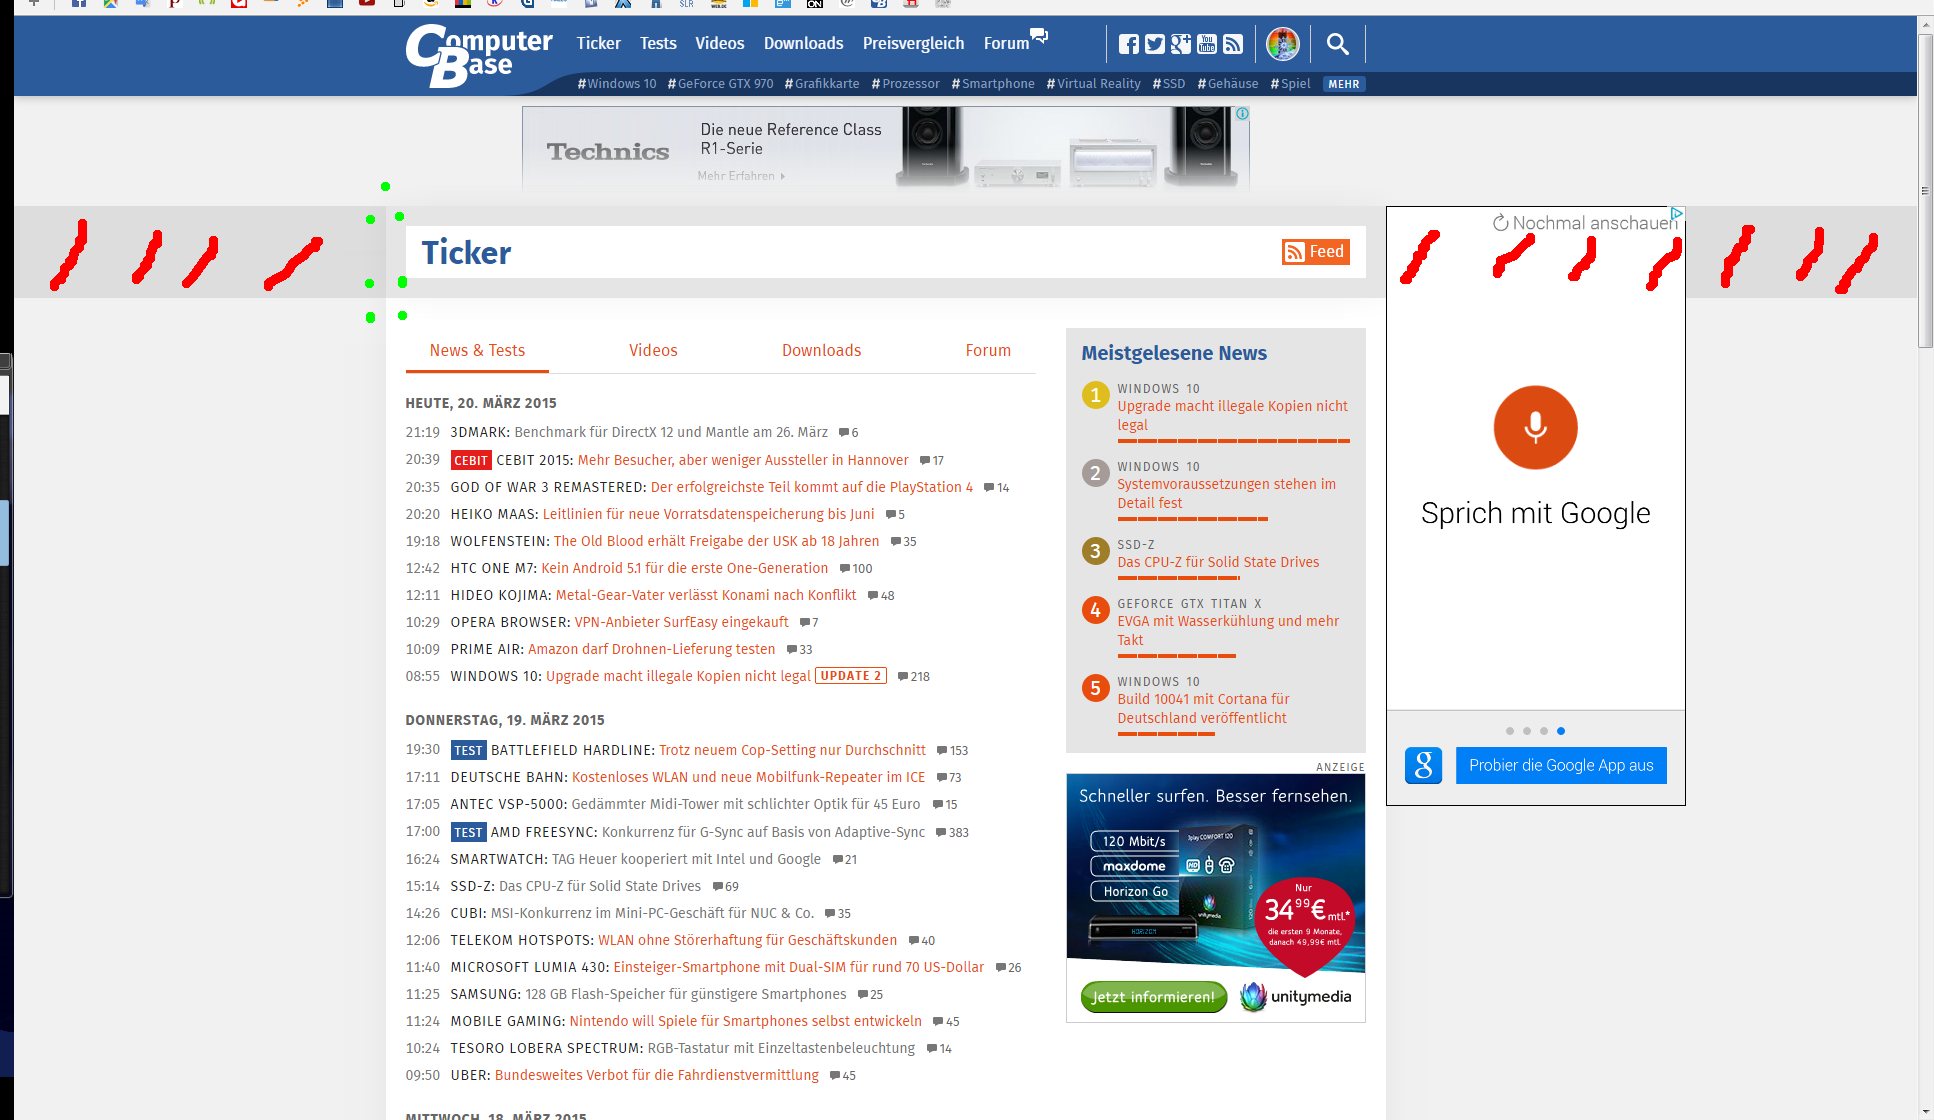Click the ComputerBase logo

tap(476, 55)
